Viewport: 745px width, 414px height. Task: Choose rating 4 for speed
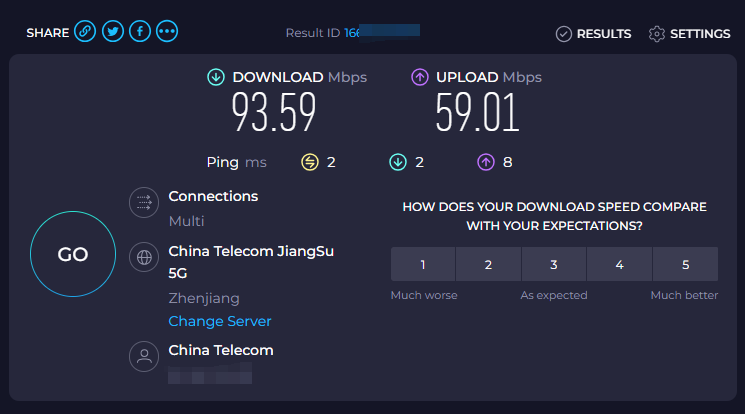point(619,265)
